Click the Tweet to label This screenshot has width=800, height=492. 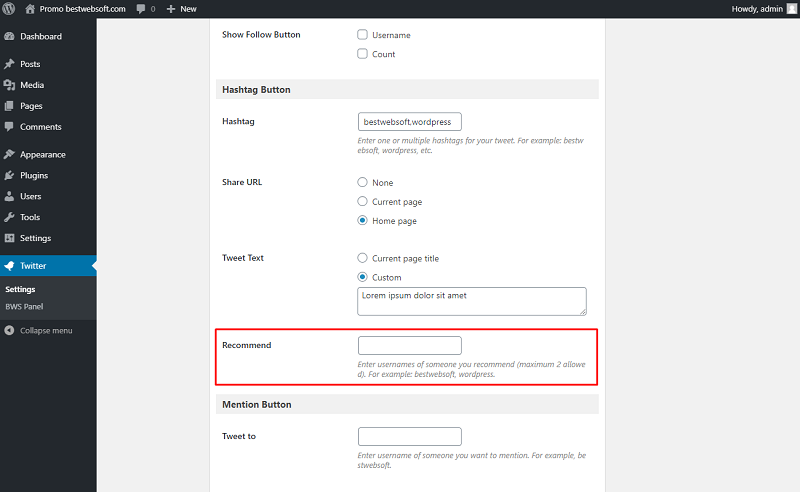coord(239,436)
